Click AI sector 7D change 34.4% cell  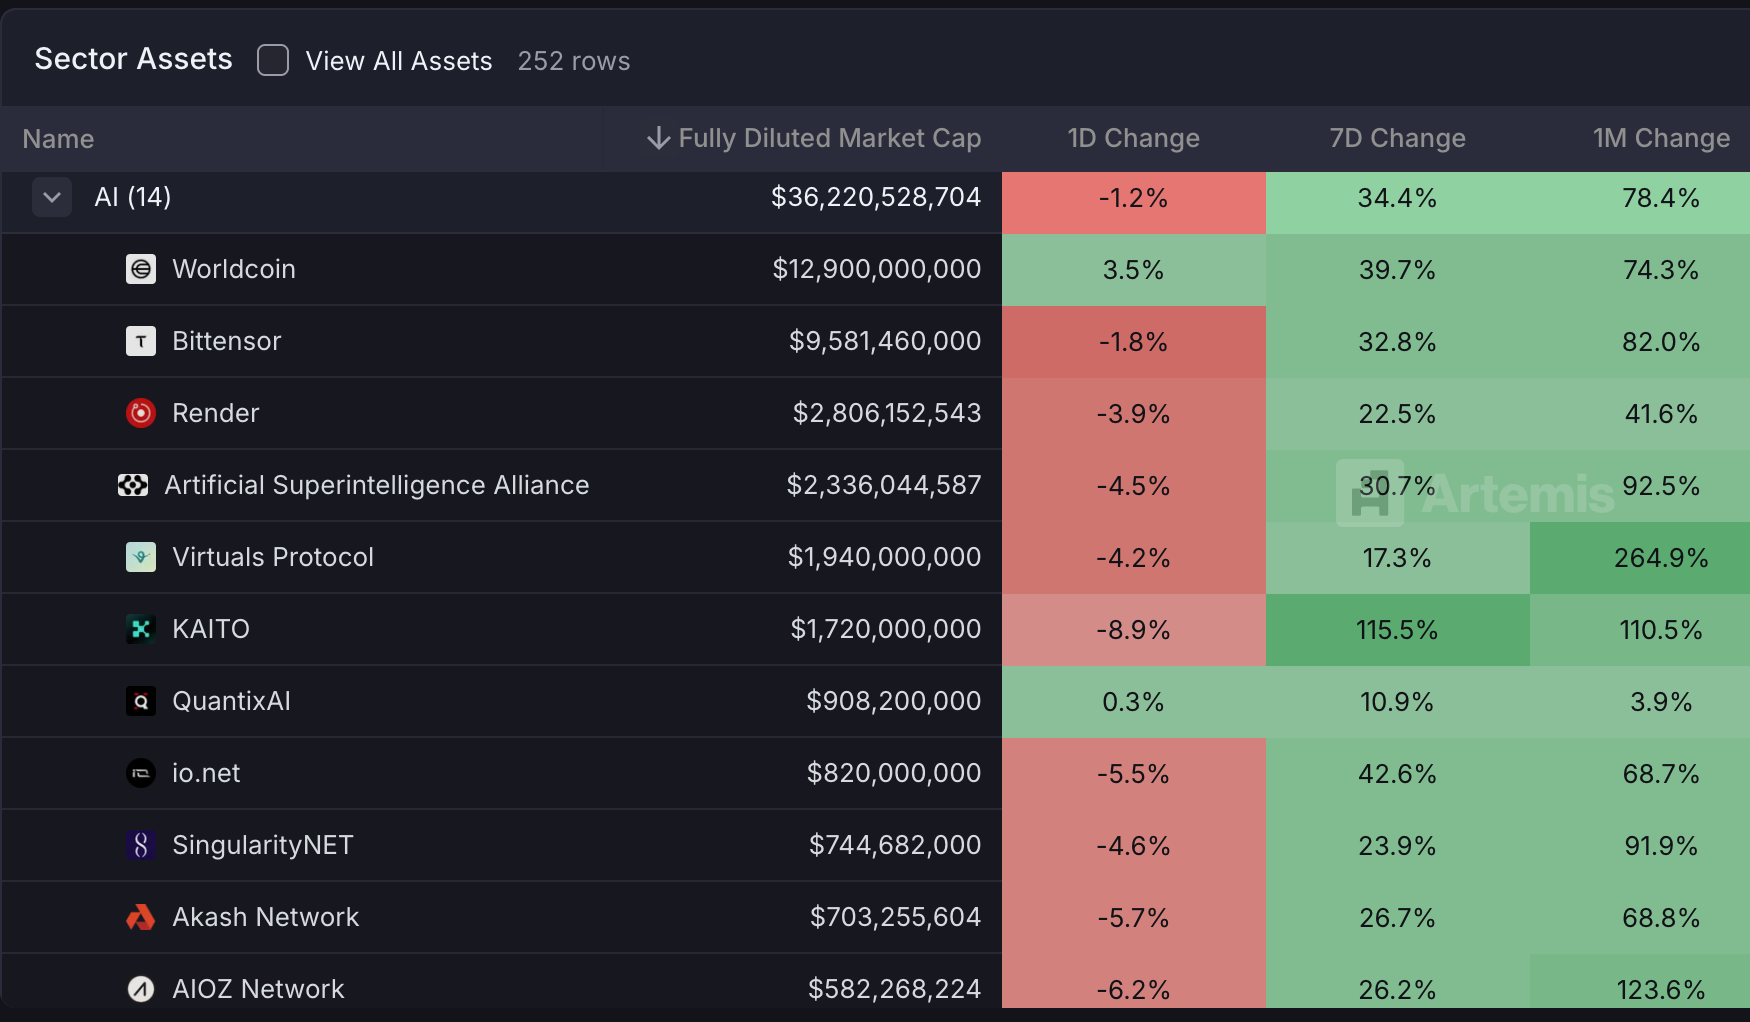[1398, 203]
